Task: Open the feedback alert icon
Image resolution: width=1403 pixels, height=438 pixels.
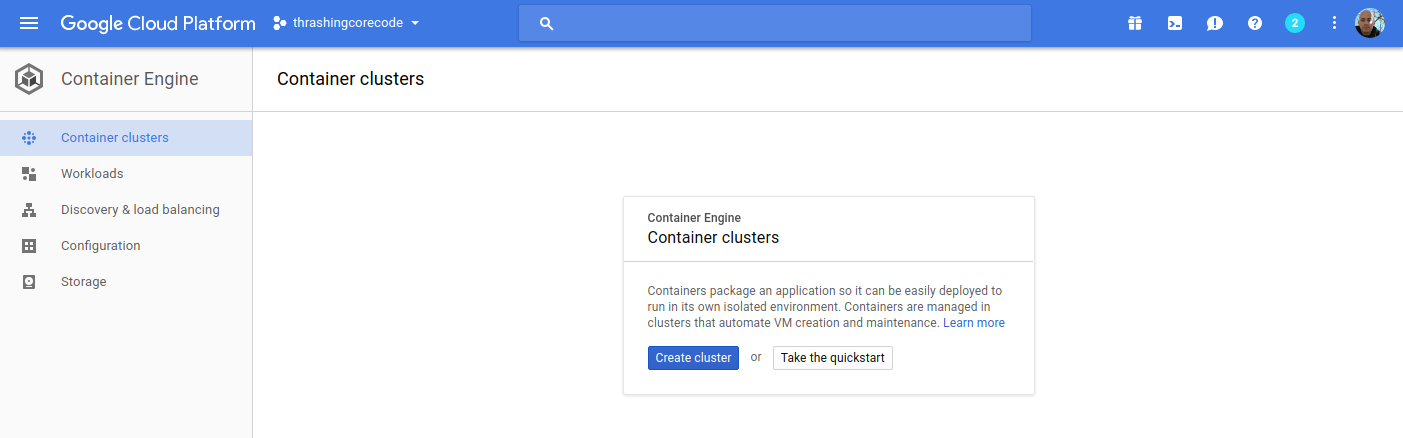Action: coord(1215,23)
